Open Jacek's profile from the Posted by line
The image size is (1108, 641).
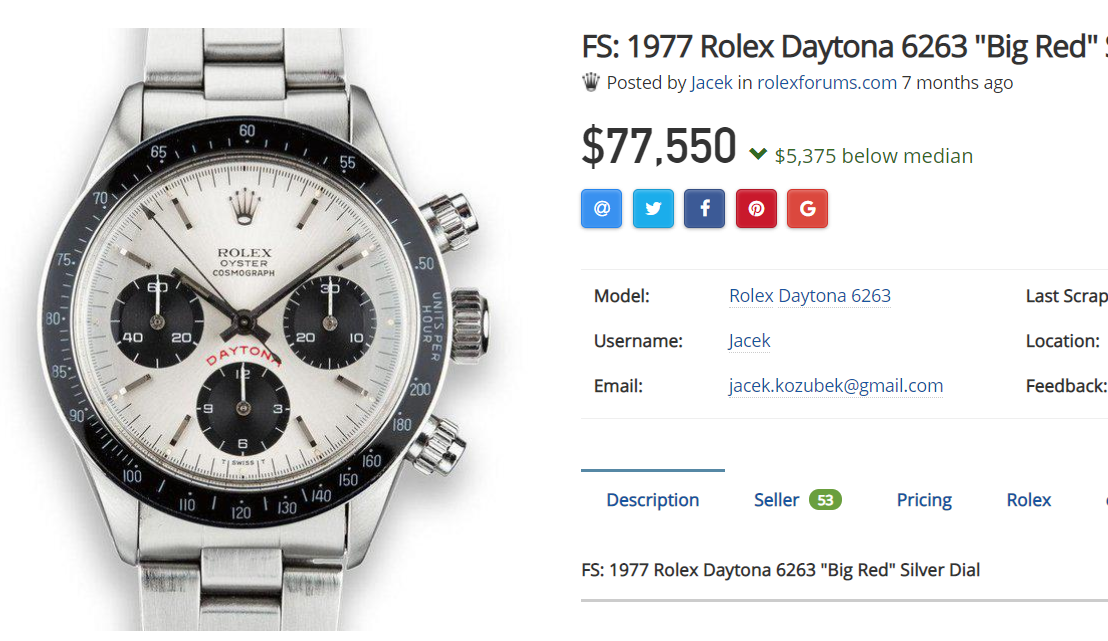click(711, 83)
